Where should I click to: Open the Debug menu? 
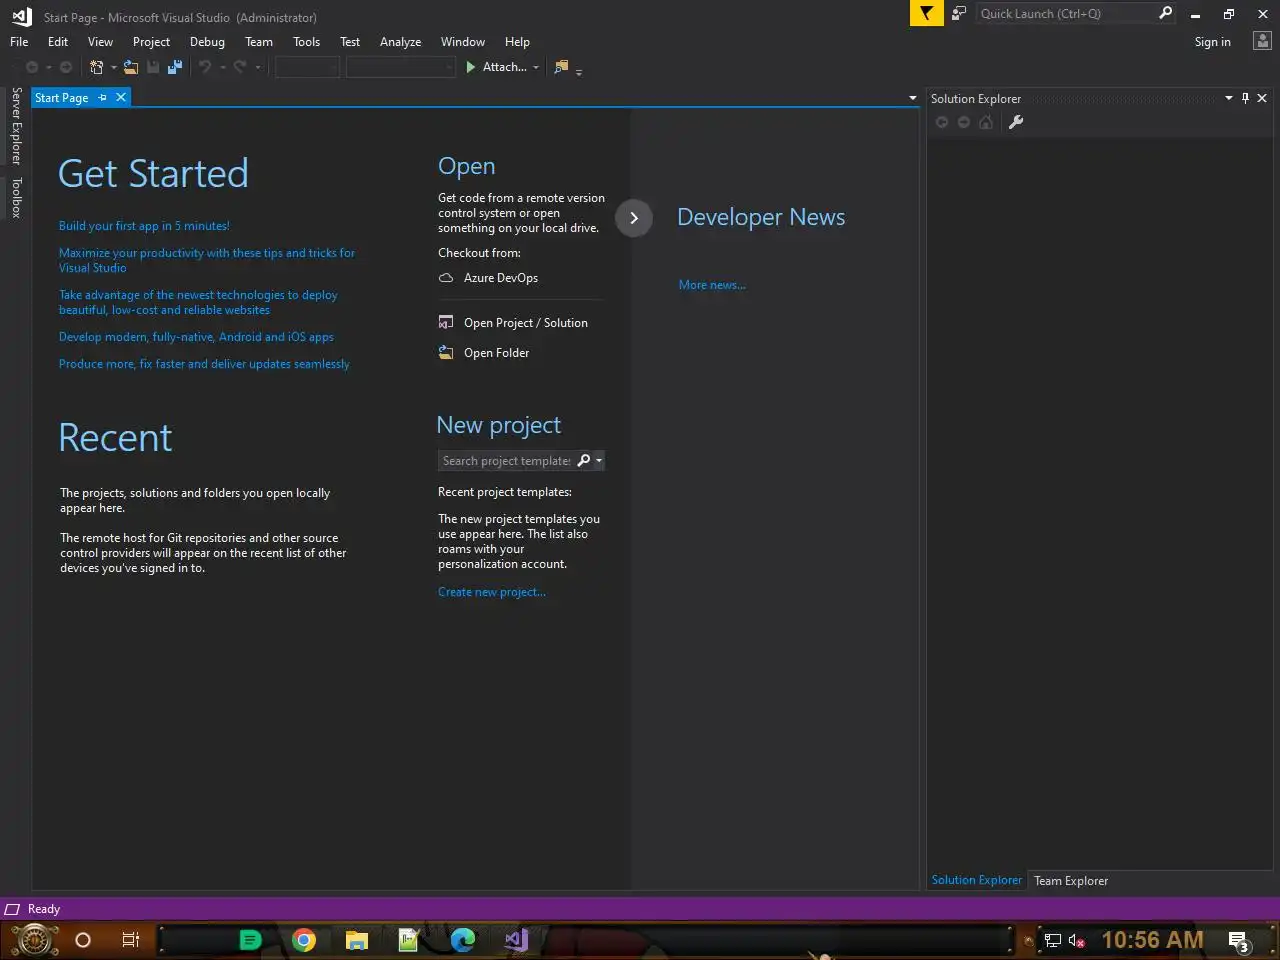point(207,42)
